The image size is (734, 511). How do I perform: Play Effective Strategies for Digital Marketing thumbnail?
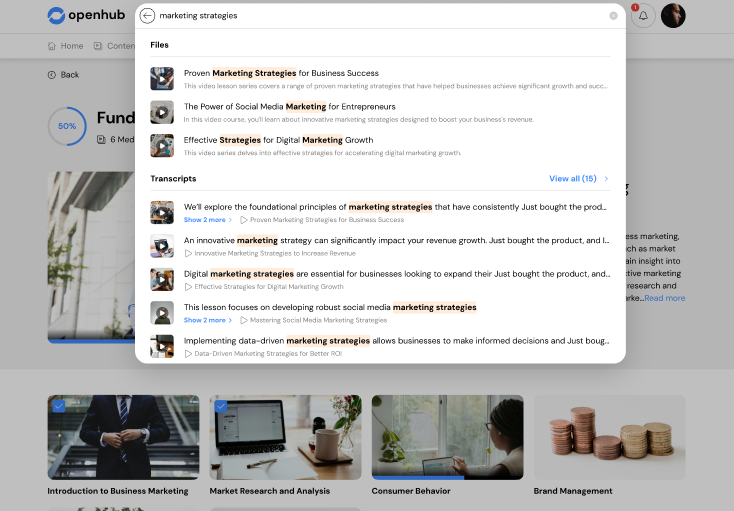point(162,145)
